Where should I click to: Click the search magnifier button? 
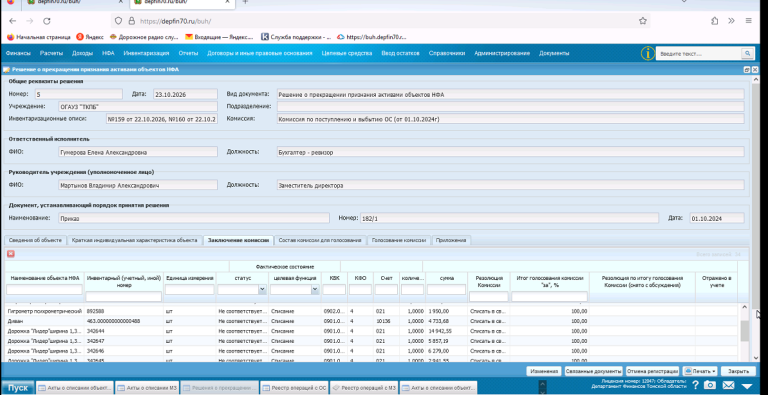pyautogui.click(x=747, y=53)
